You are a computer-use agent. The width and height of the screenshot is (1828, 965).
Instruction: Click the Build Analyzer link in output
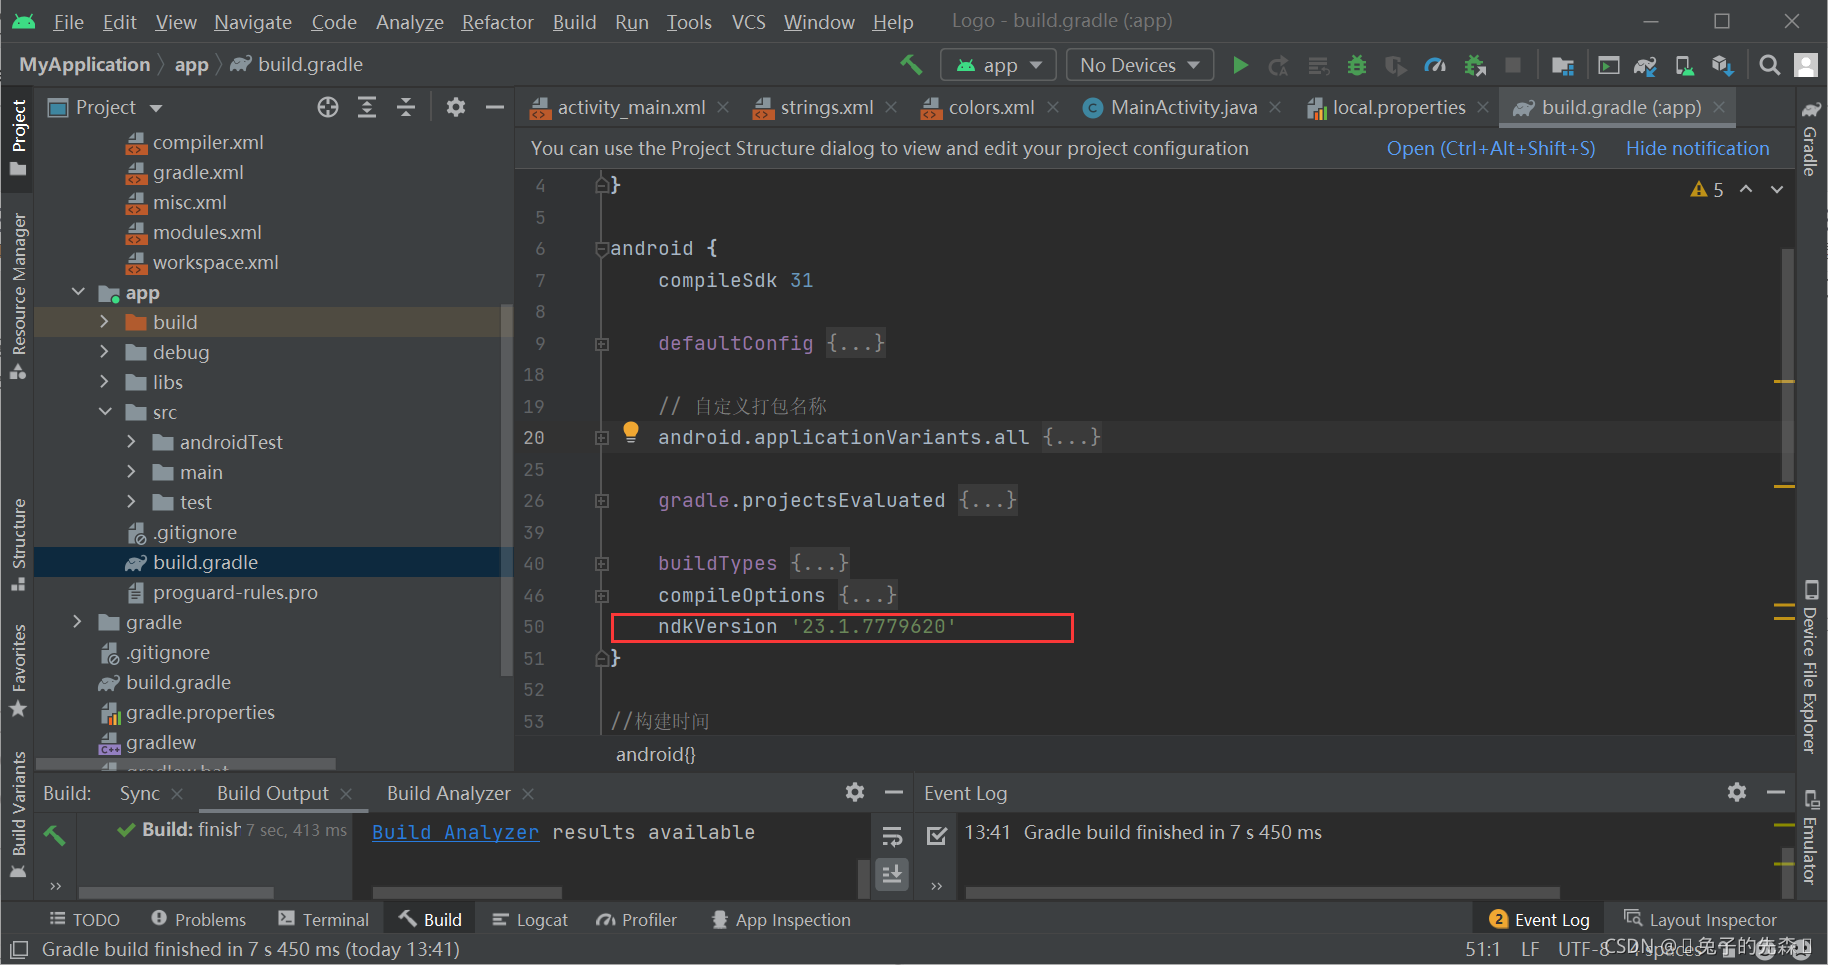coord(455,832)
